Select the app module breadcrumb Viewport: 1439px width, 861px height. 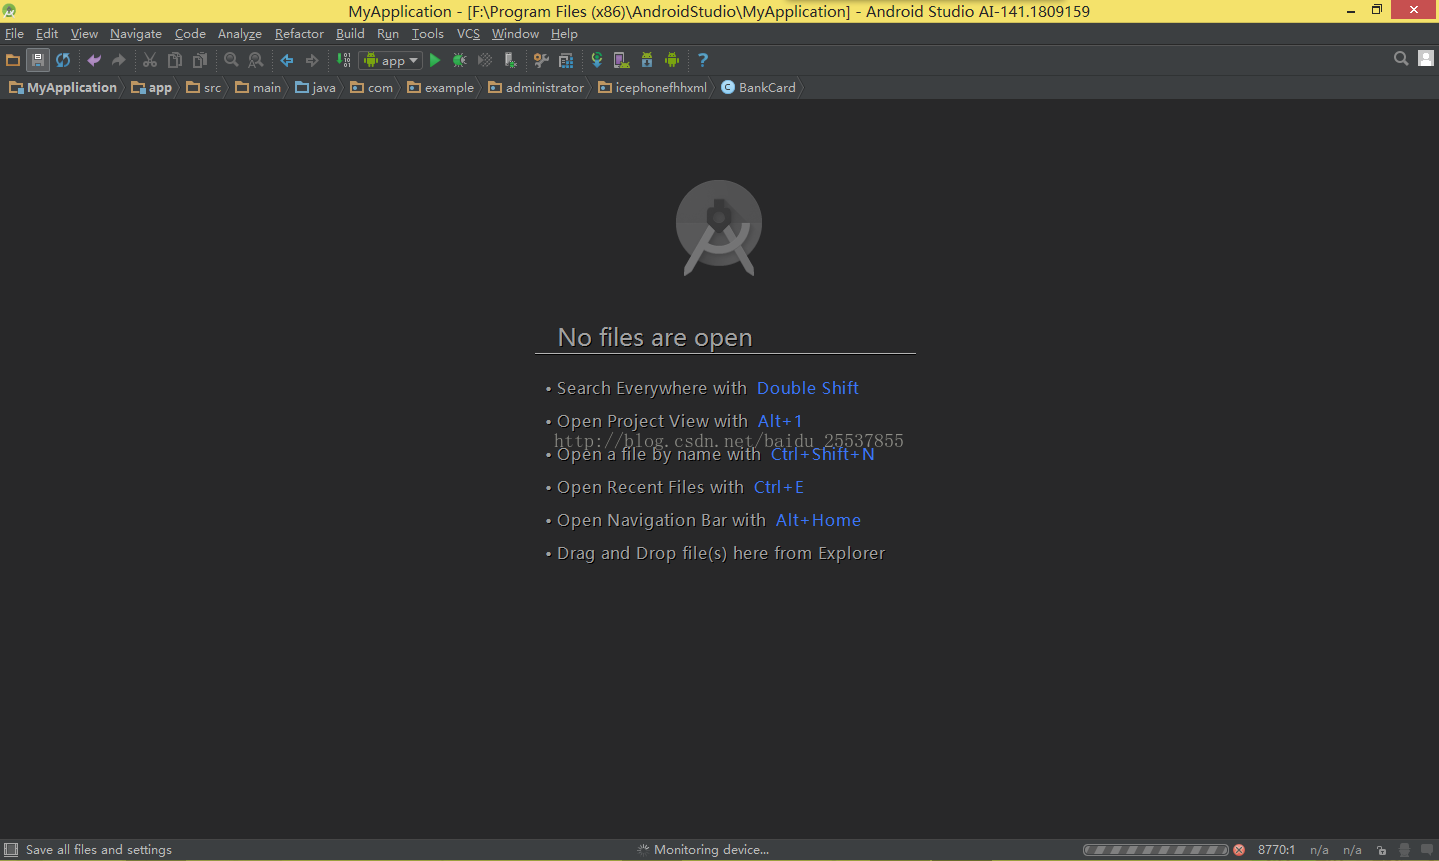tap(151, 88)
